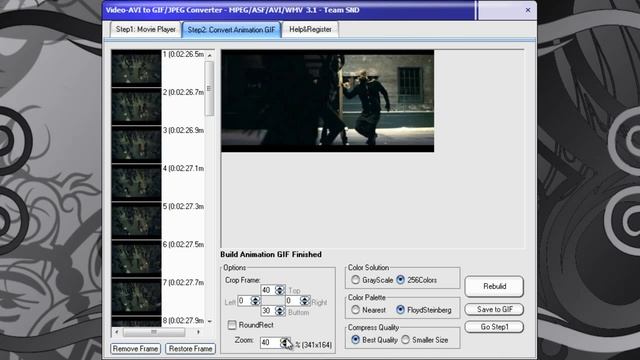Adjust the Zoom spinner arrows
The image size is (640, 360).
click(285, 342)
